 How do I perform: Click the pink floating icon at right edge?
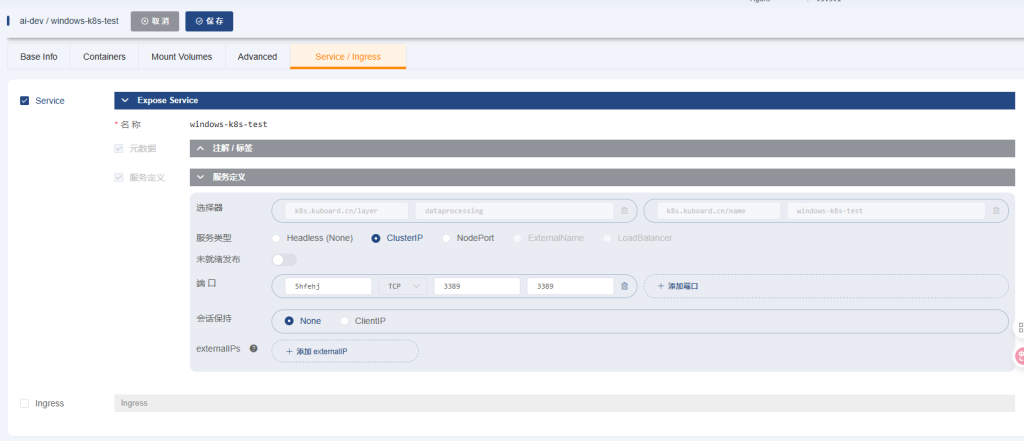click(1020, 355)
